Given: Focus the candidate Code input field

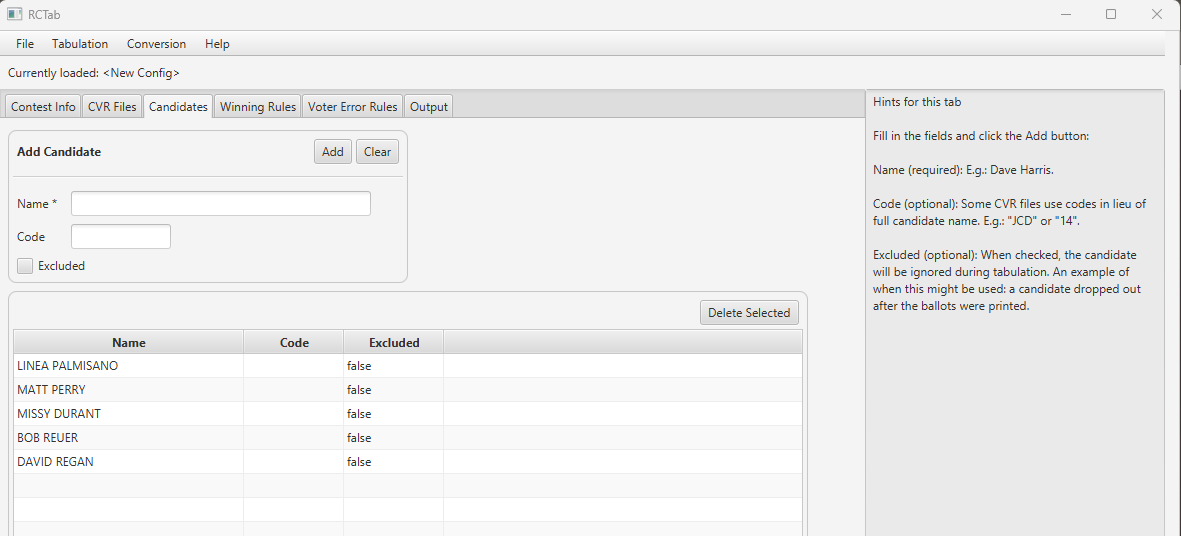Looking at the screenshot, I should (121, 236).
